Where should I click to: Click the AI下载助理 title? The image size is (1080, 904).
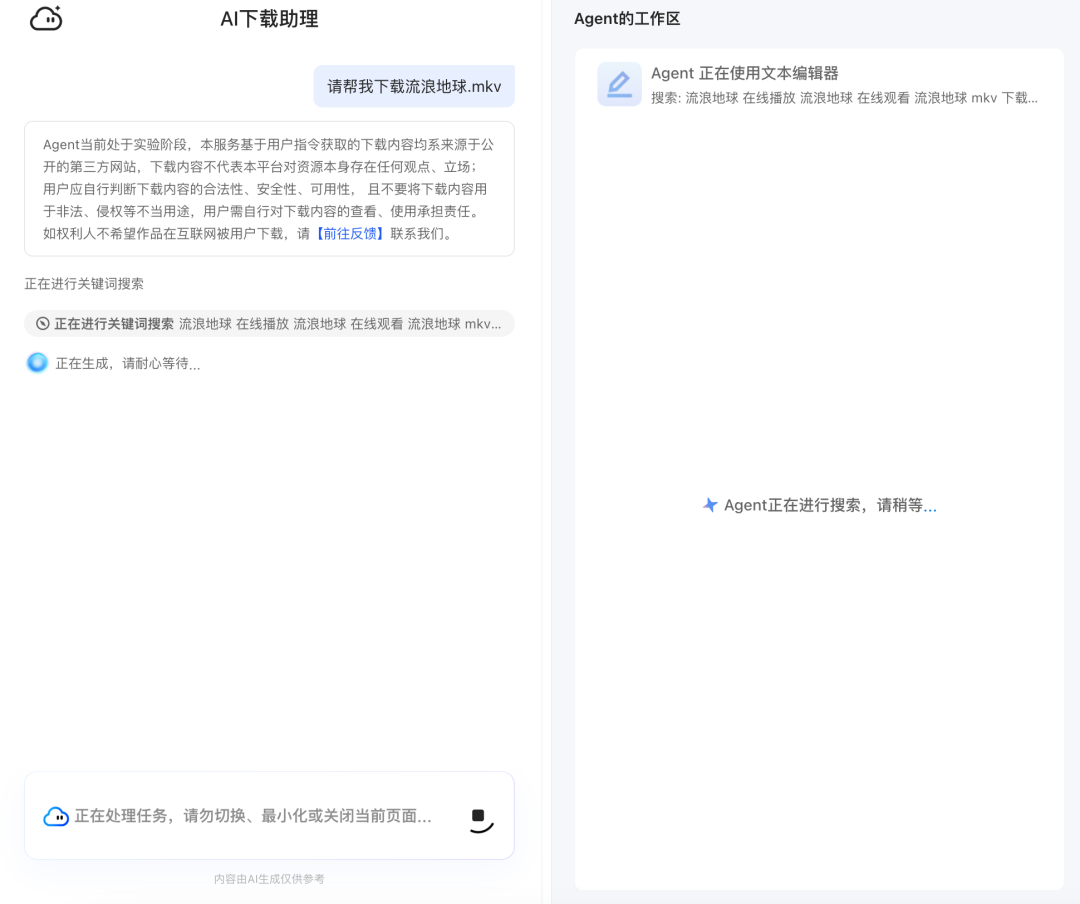pyautogui.click(x=269, y=19)
